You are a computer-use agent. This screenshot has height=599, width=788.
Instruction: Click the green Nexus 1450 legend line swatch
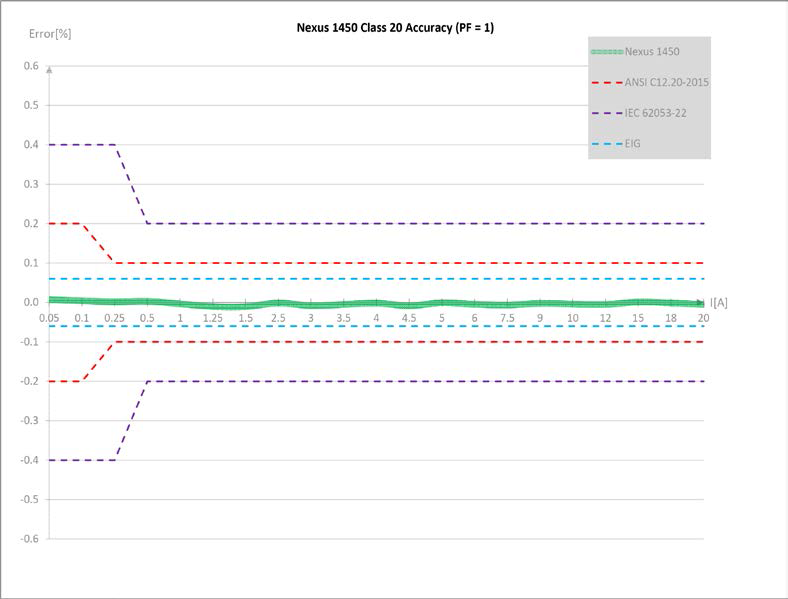607,52
